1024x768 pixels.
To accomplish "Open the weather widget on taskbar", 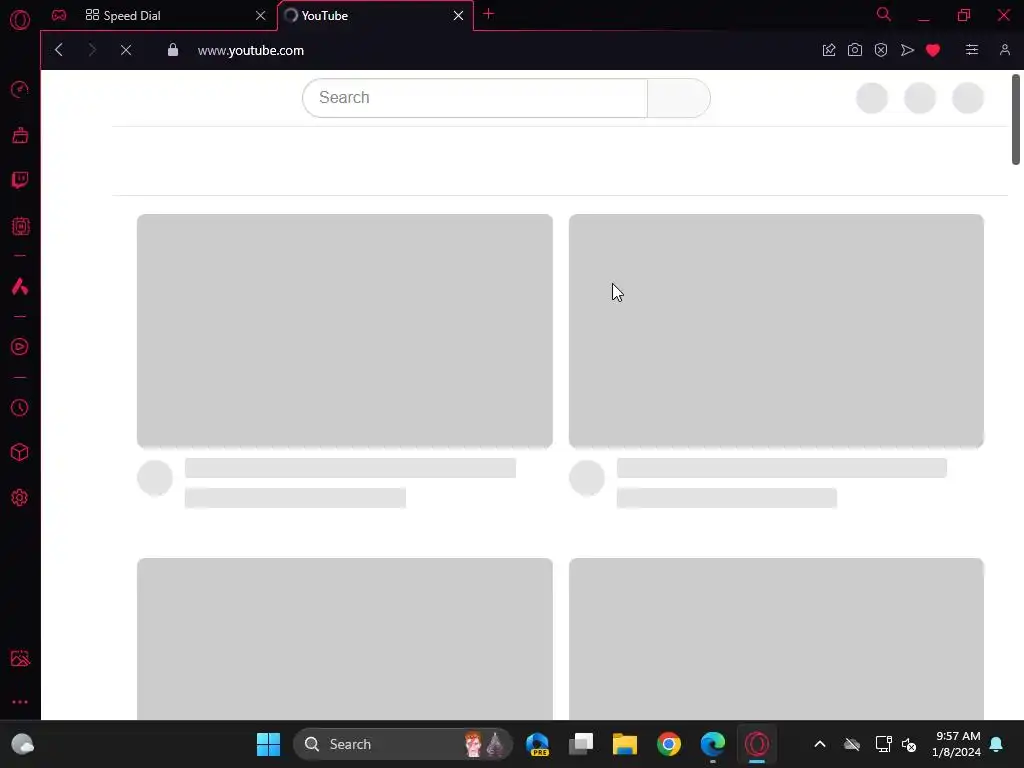I will 23,744.
